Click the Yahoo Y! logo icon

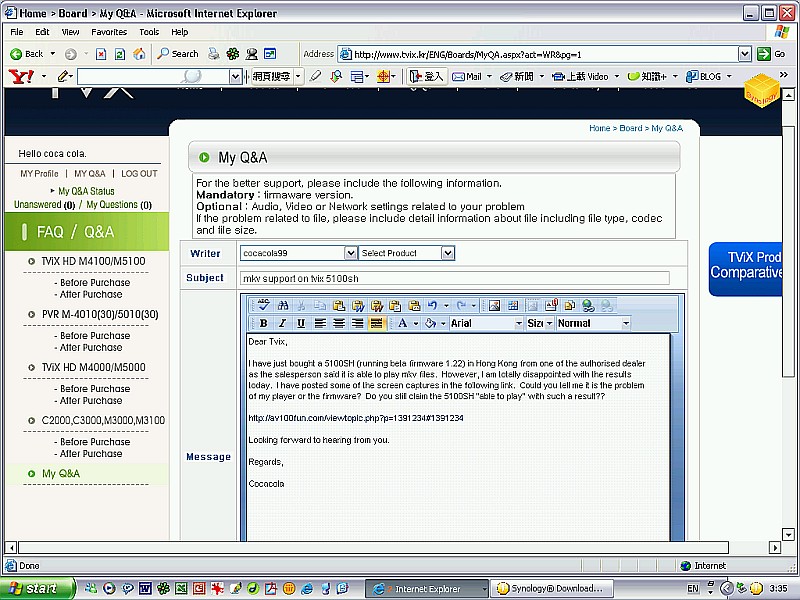pos(21,77)
